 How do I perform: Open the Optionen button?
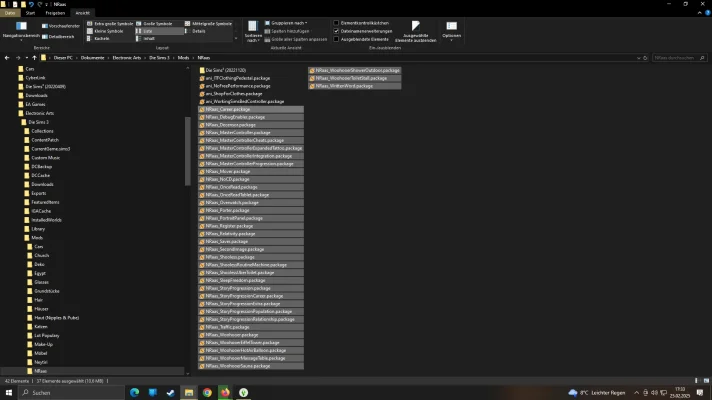pyautogui.click(x=451, y=31)
